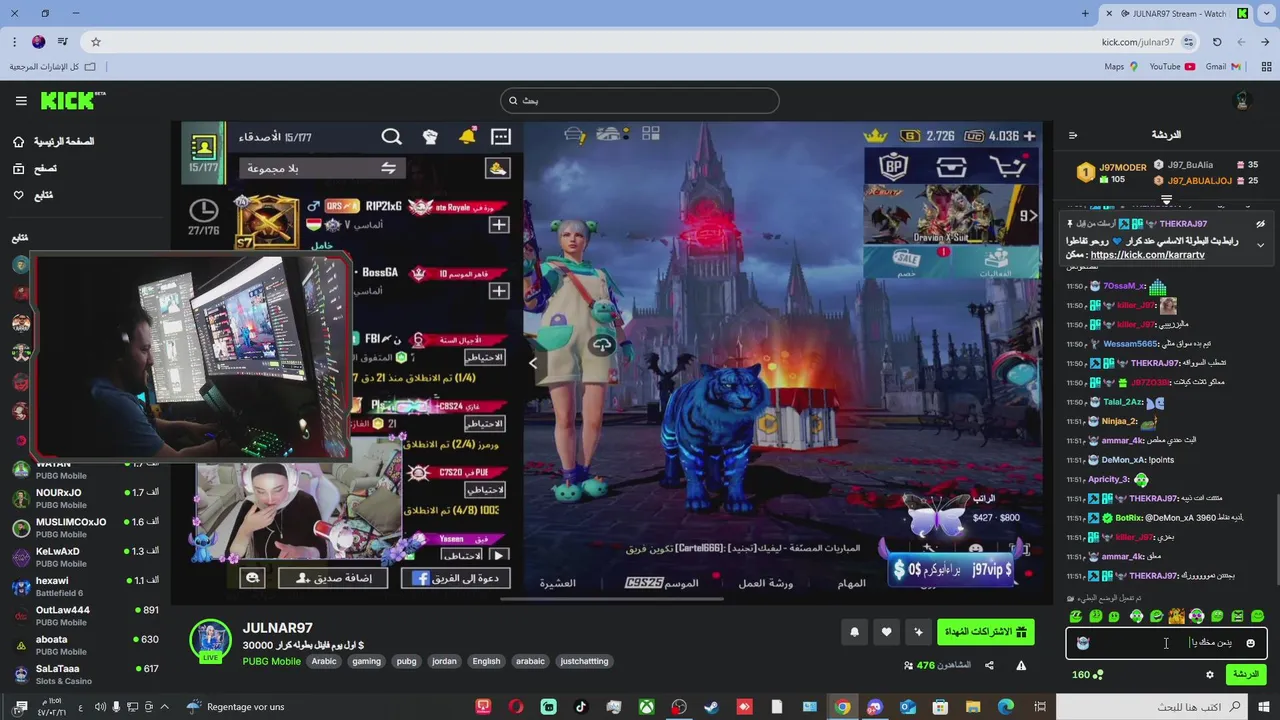Click the PUBG Mobile category link
1280x720 pixels.
point(271,661)
